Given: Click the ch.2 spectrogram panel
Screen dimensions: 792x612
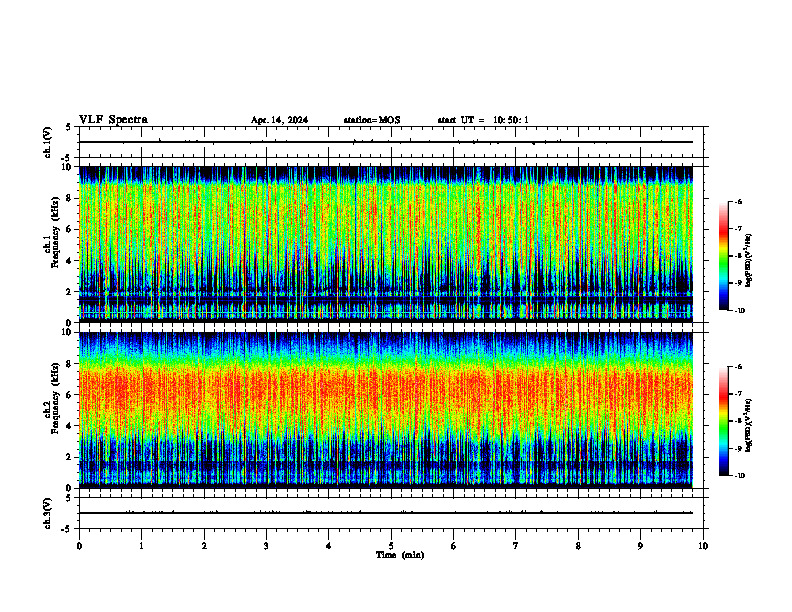Looking at the screenshot, I should [386, 410].
